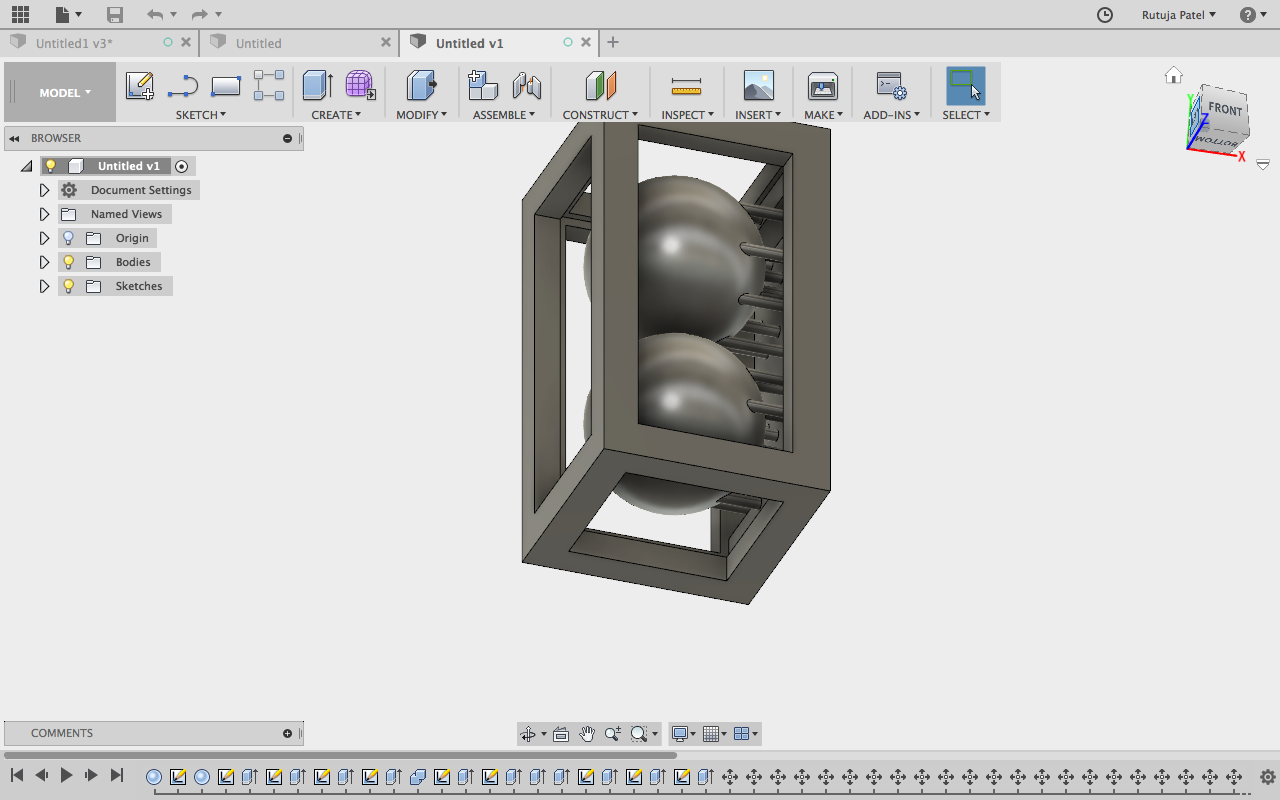Viewport: 1280px width, 800px height.
Task: Open the Measure tool under Inspect
Action: 687,86
